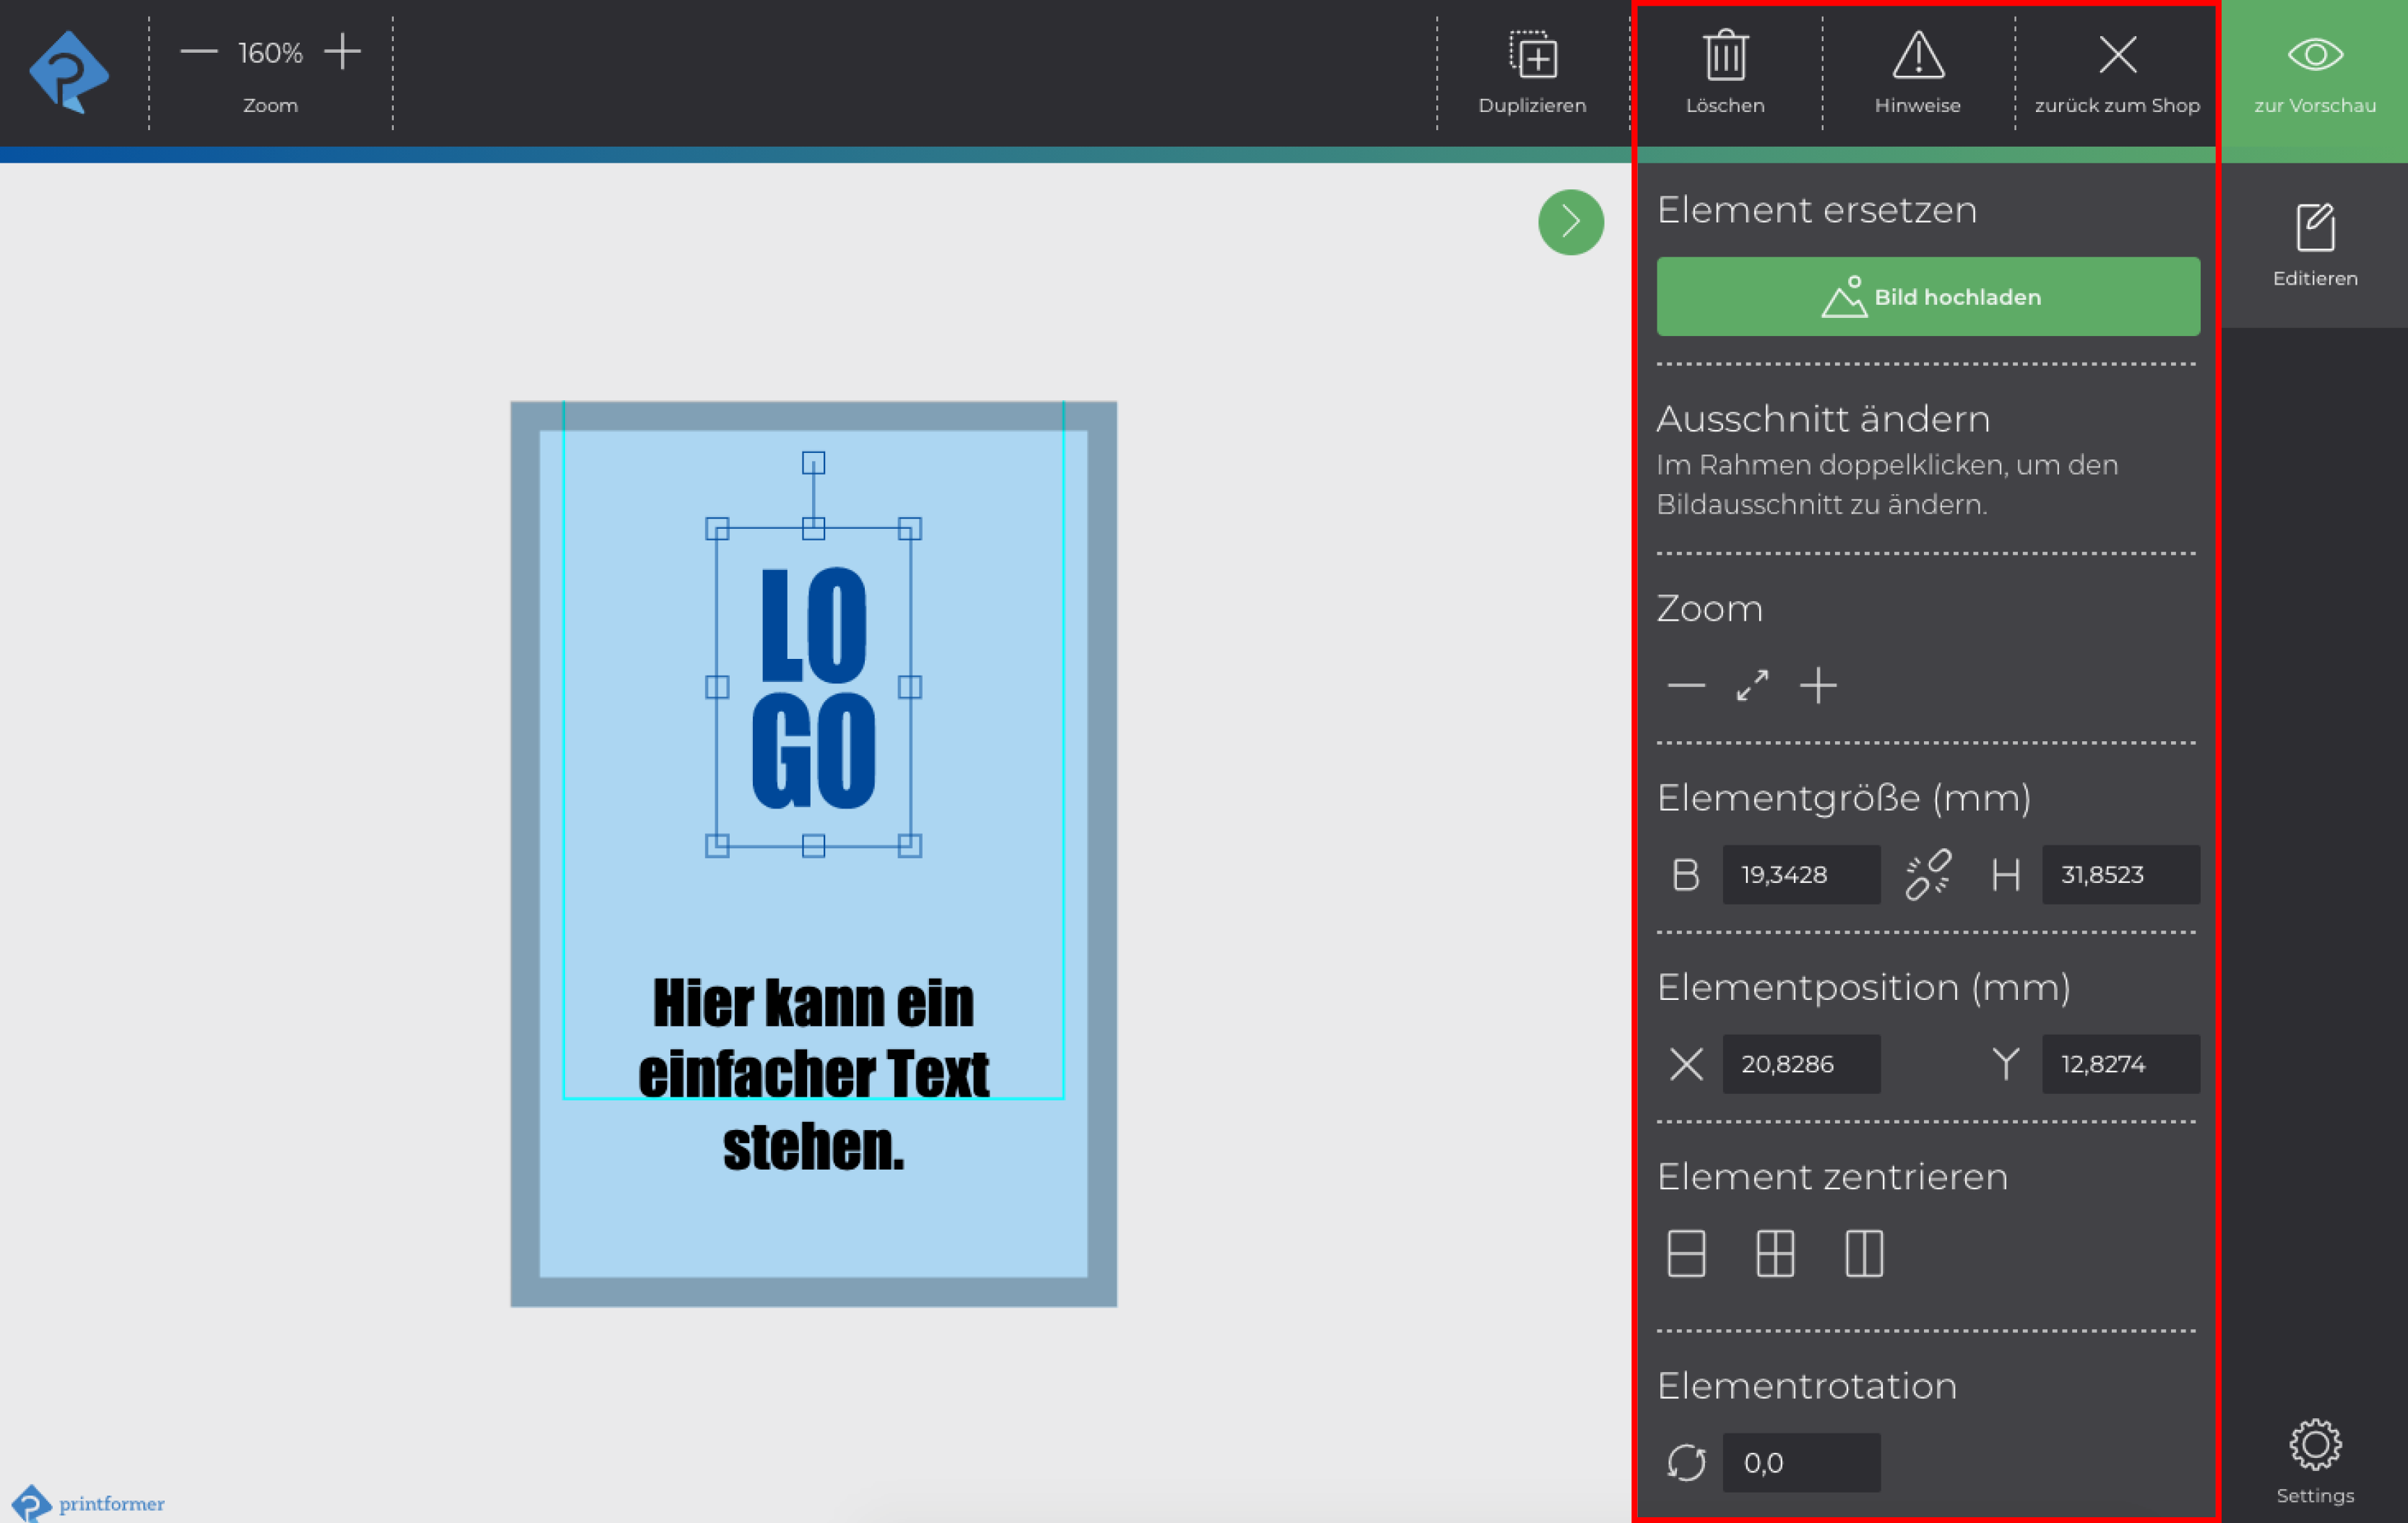Zoom in canvas with top-bar plus
2408x1523 pixels.
click(x=342, y=52)
